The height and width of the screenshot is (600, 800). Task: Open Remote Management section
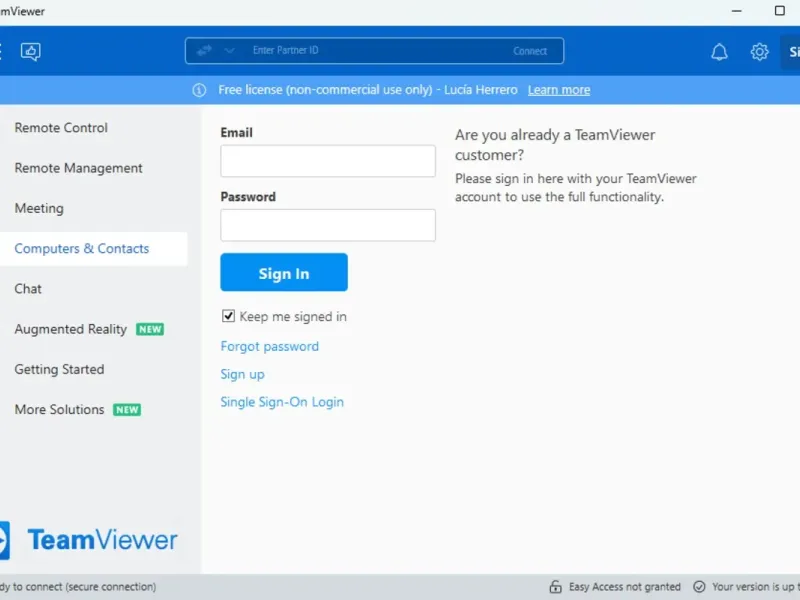point(78,168)
